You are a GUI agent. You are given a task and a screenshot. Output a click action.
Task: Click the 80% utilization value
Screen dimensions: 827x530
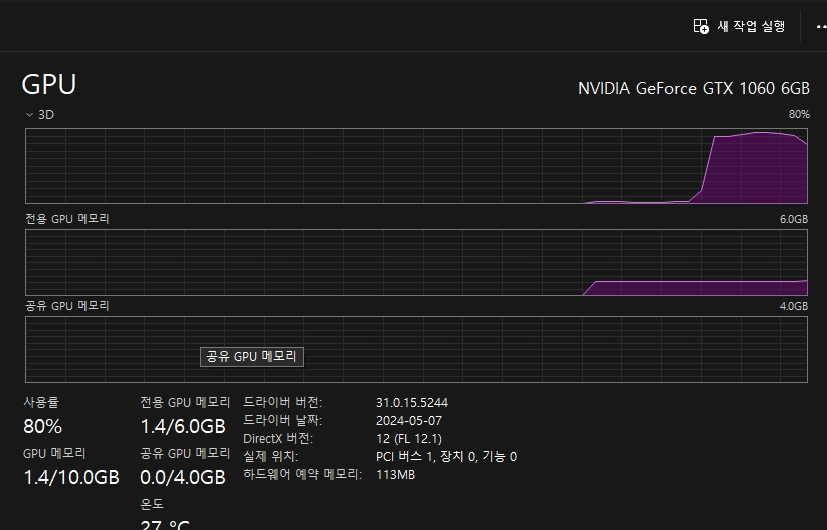42,426
